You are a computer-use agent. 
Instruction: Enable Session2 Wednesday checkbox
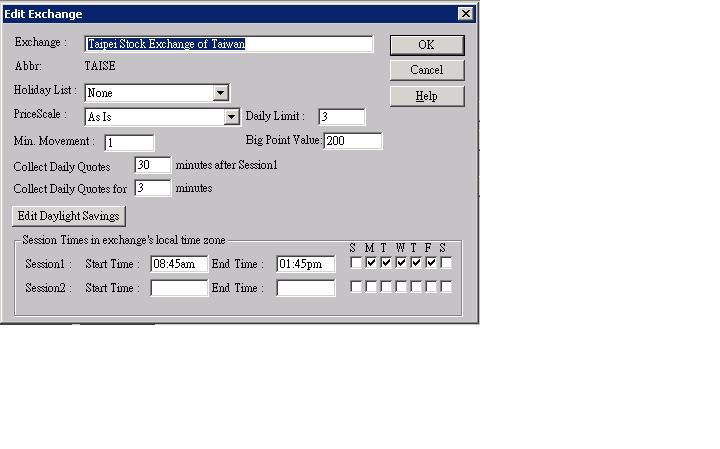point(401,286)
